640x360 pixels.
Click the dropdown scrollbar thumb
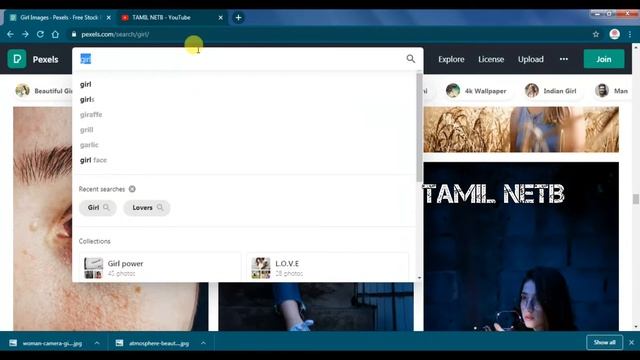[419, 127]
